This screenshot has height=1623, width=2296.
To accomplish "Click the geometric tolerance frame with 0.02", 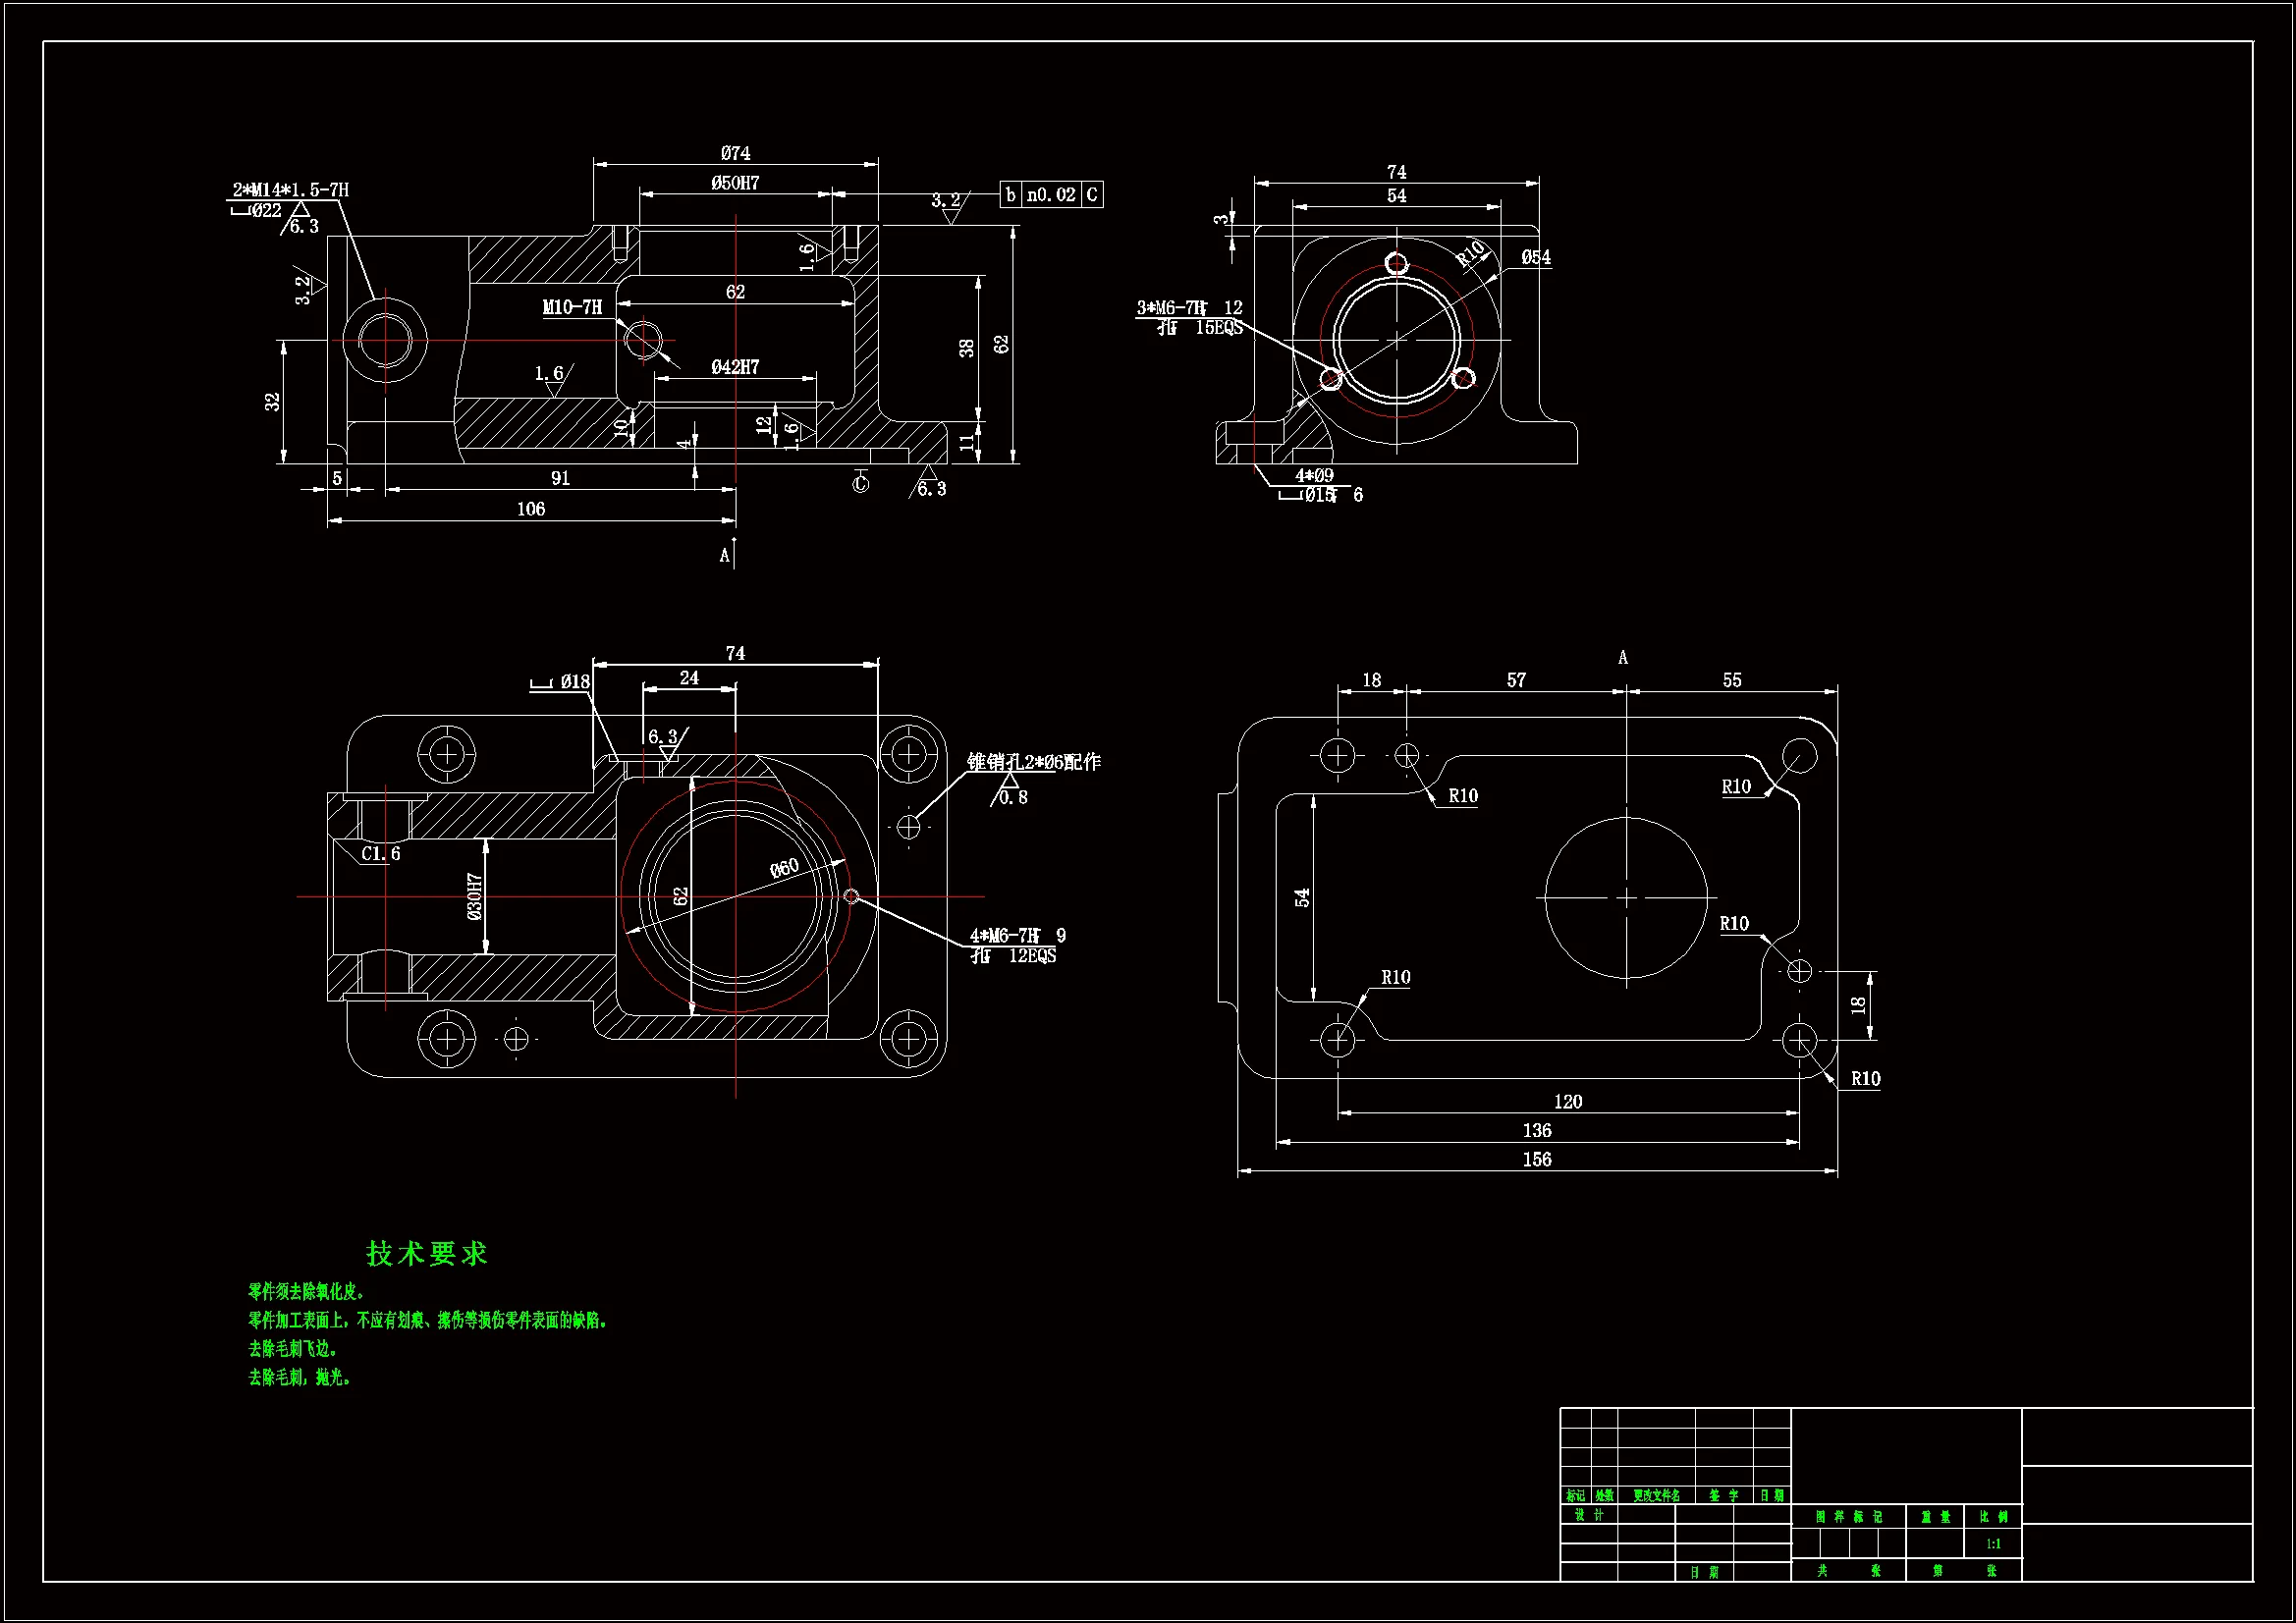I will tap(1051, 195).
